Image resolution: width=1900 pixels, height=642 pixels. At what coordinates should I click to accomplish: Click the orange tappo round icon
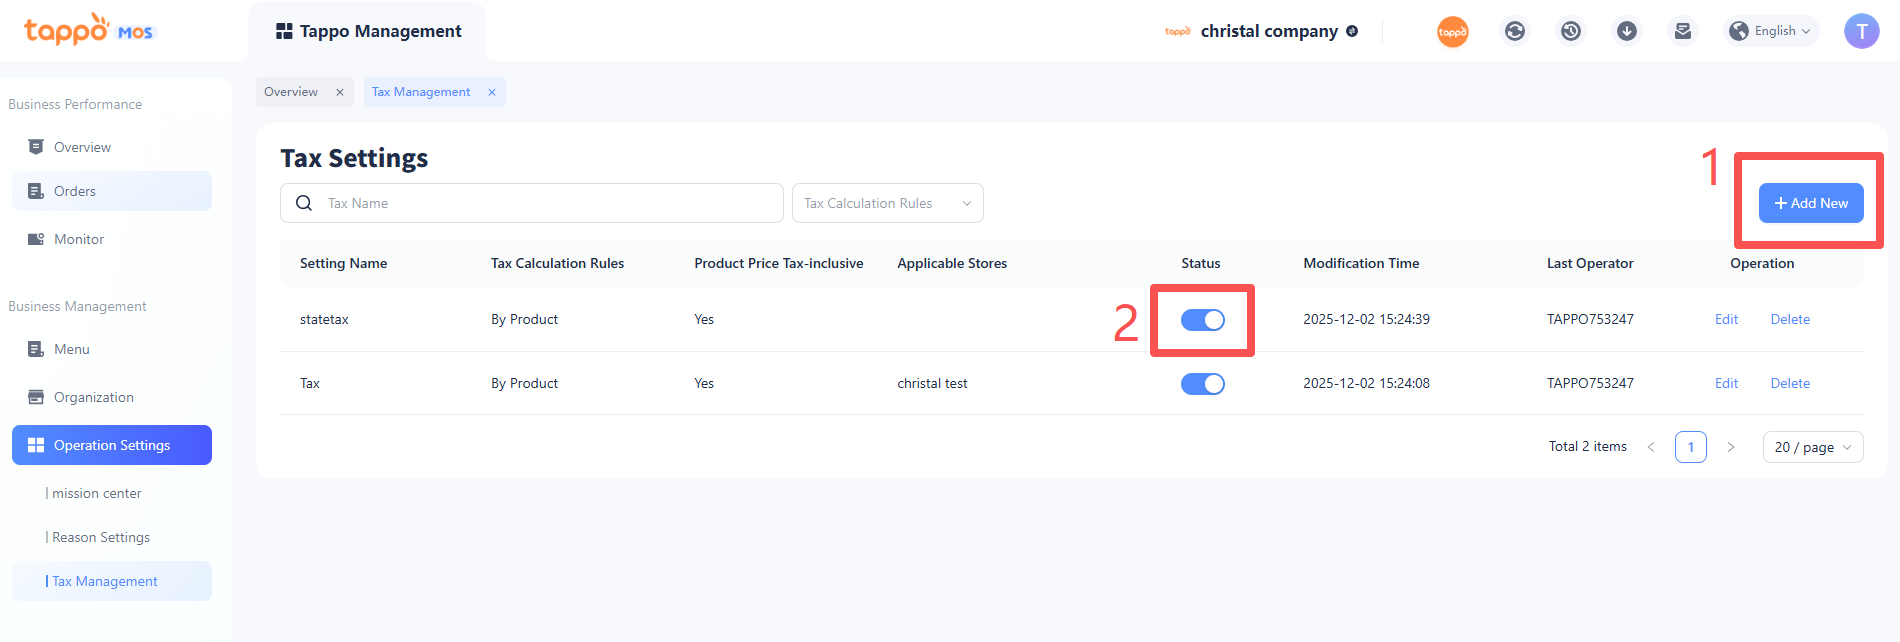[x=1453, y=32]
